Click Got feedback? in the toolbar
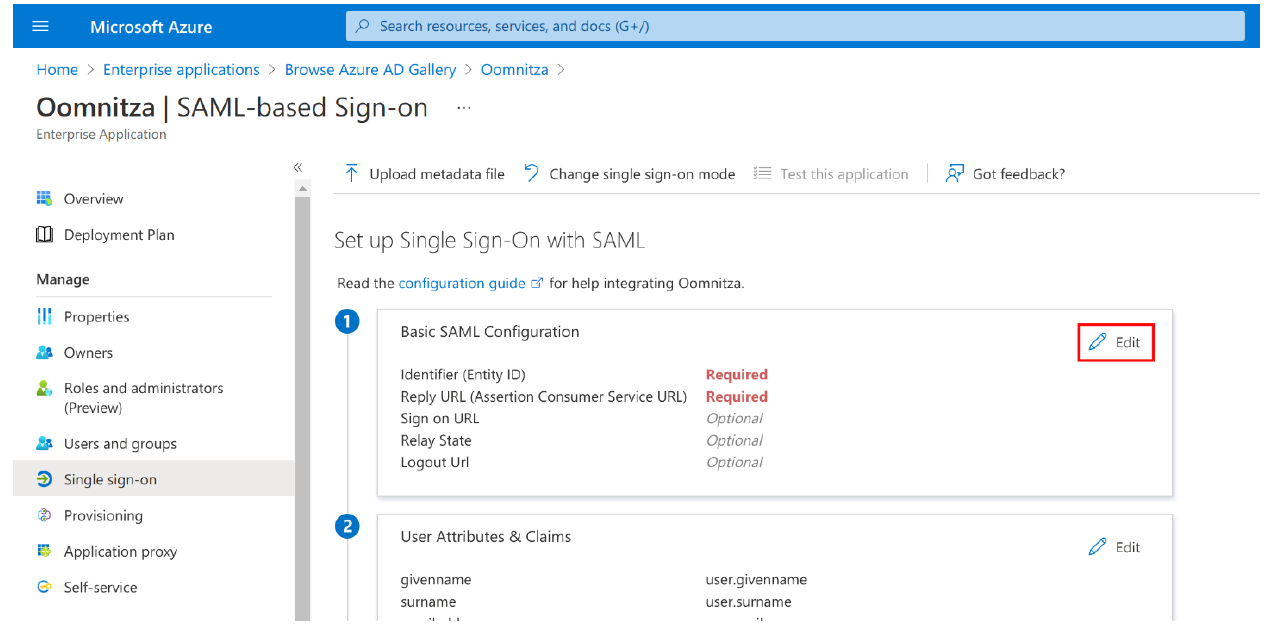 (x=1006, y=174)
